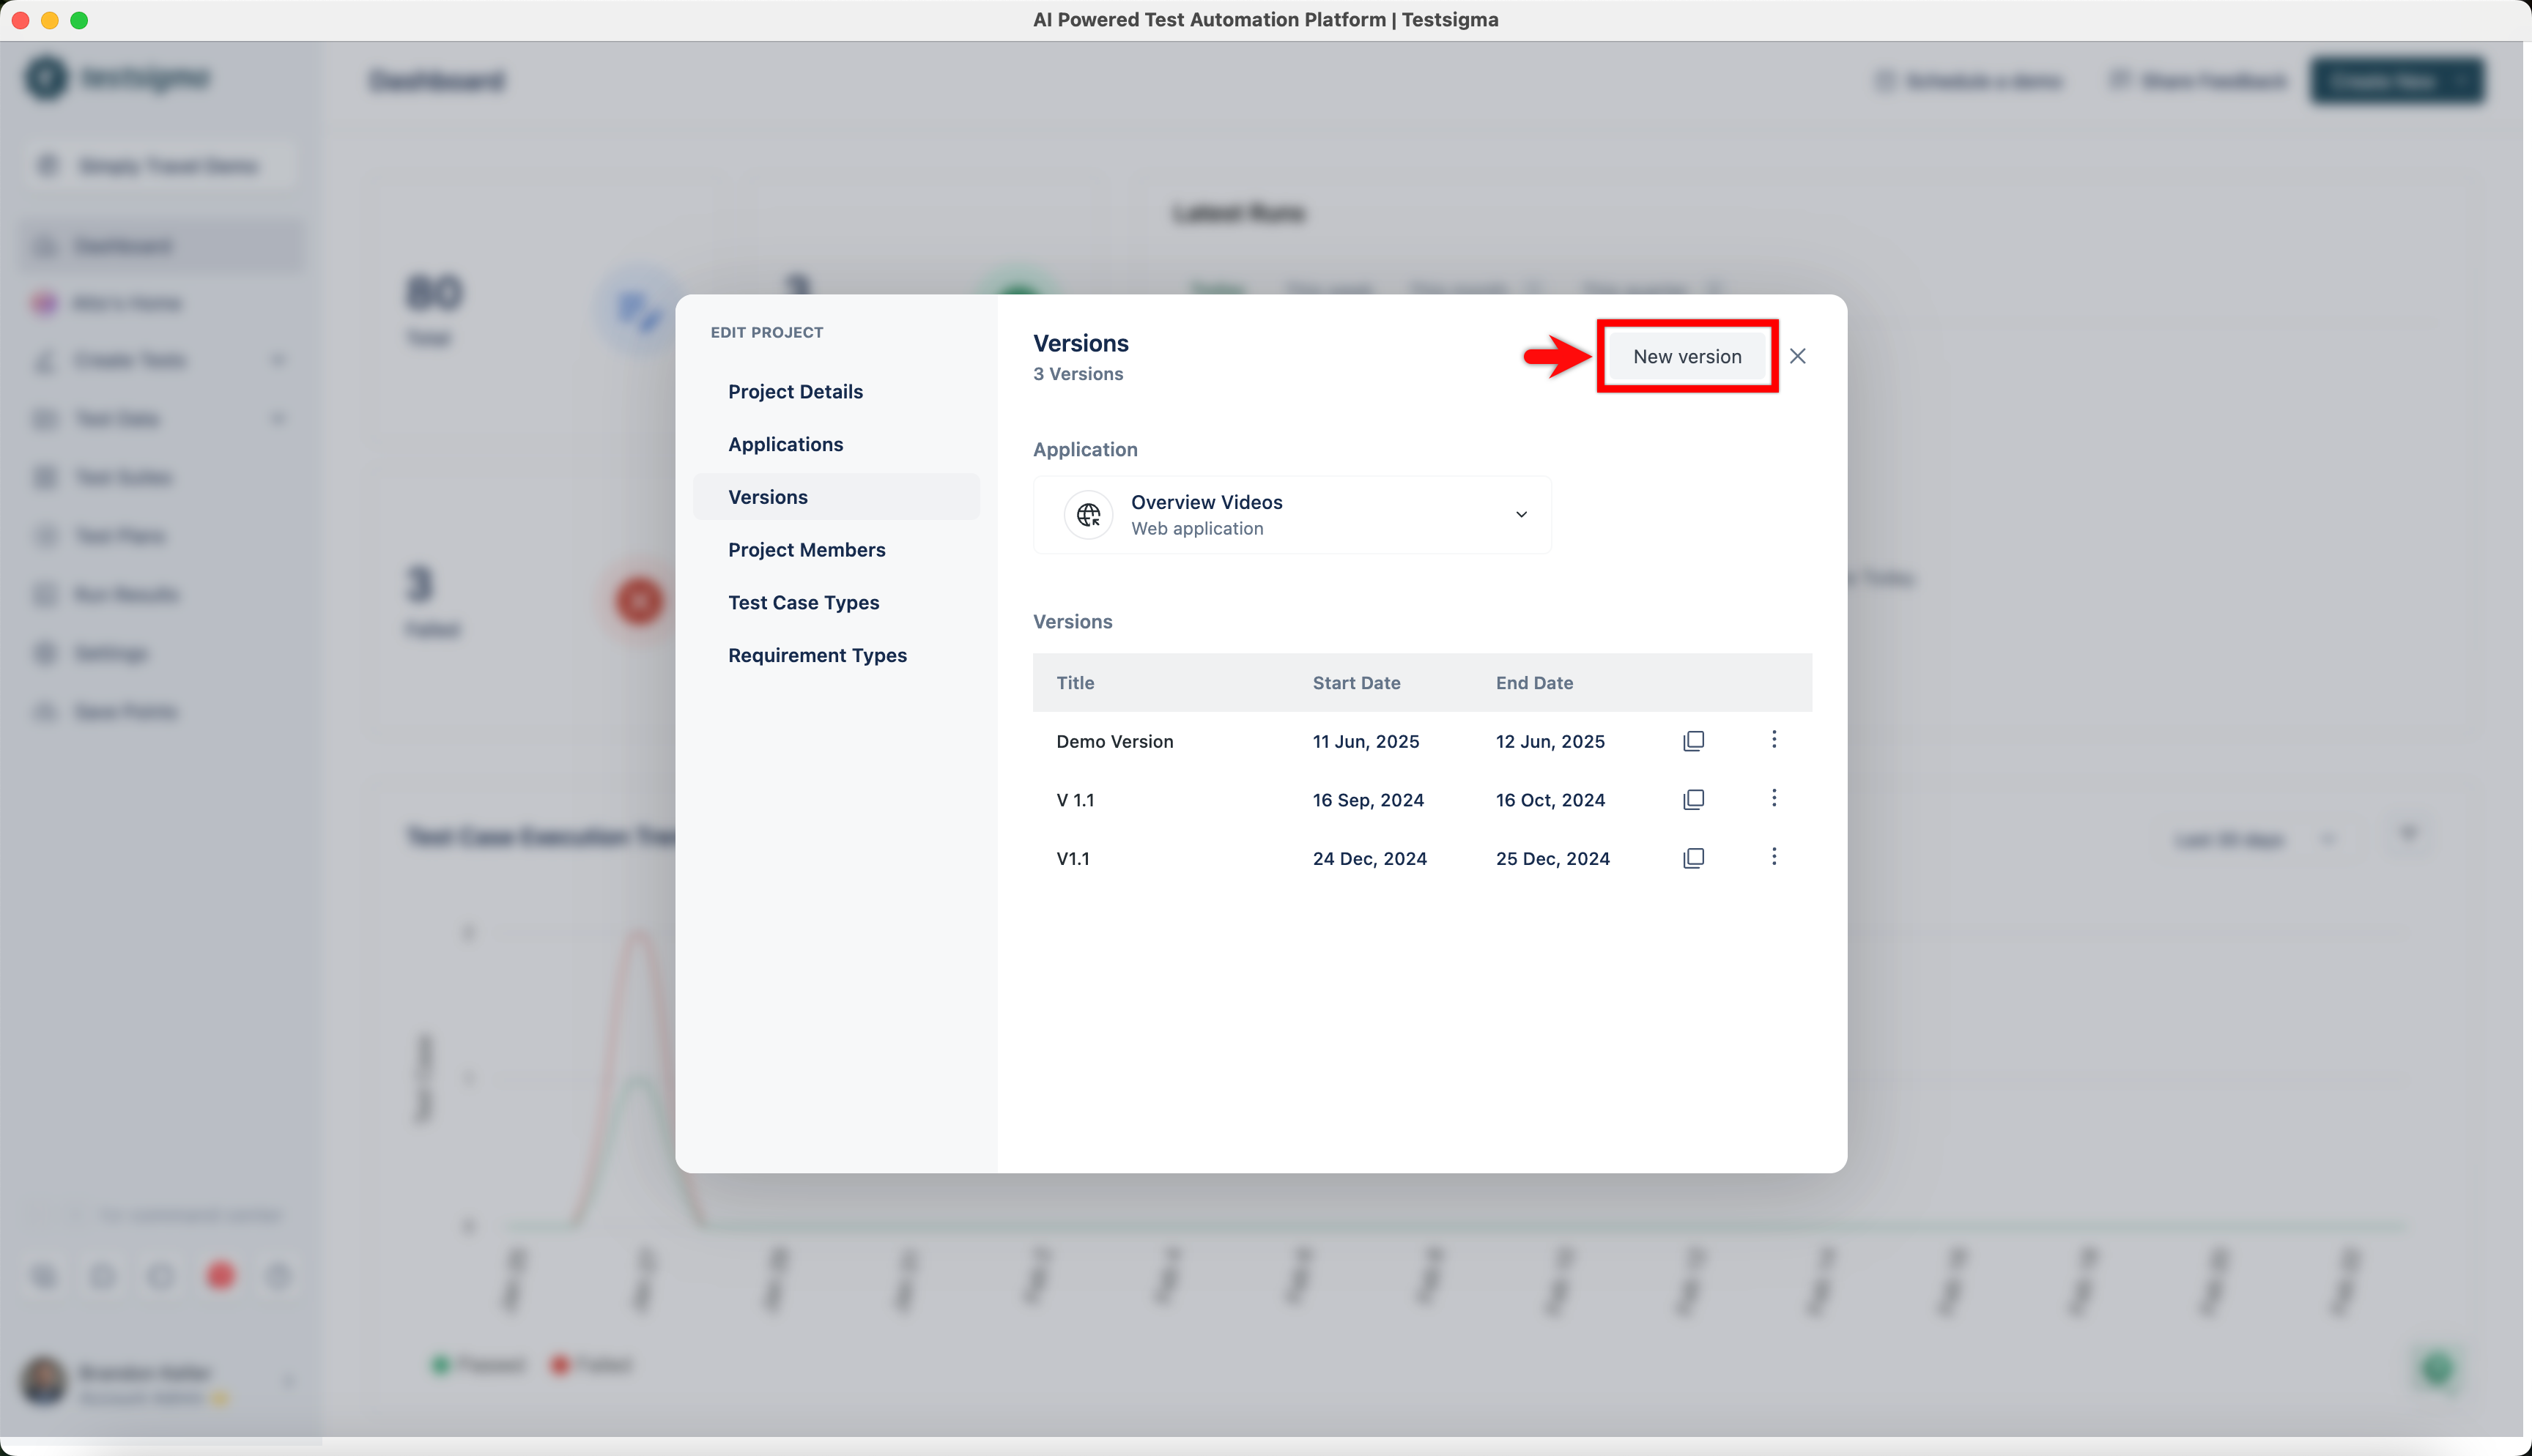The height and width of the screenshot is (1456, 2532).
Task: Click the New version button
Action: click(1686, 357)
